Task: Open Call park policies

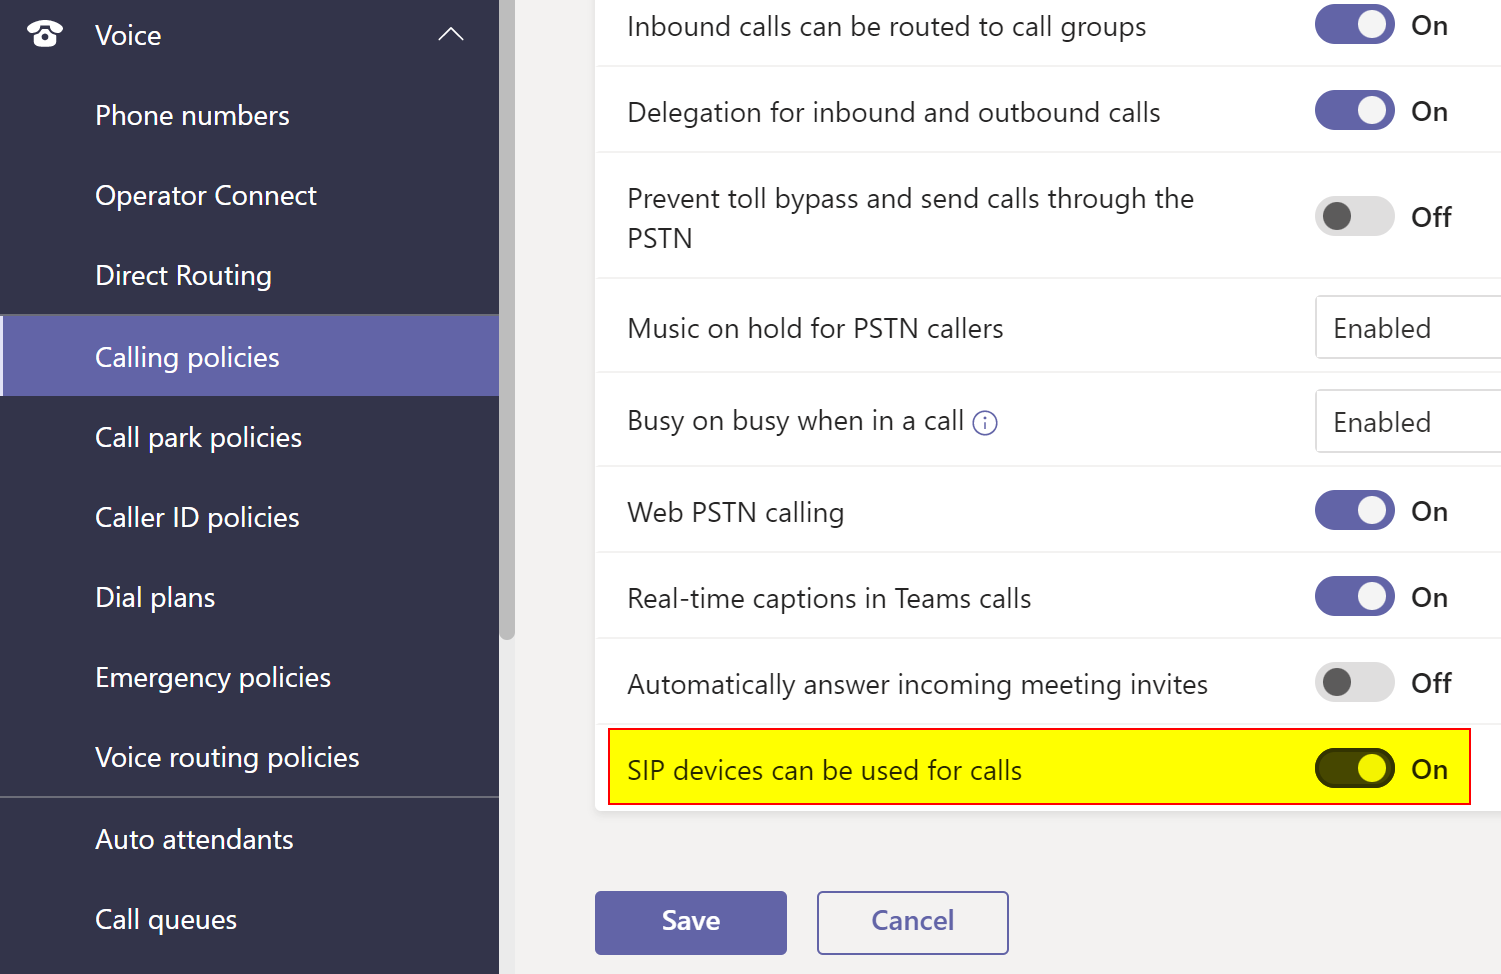Action: (x=198, y=438)
